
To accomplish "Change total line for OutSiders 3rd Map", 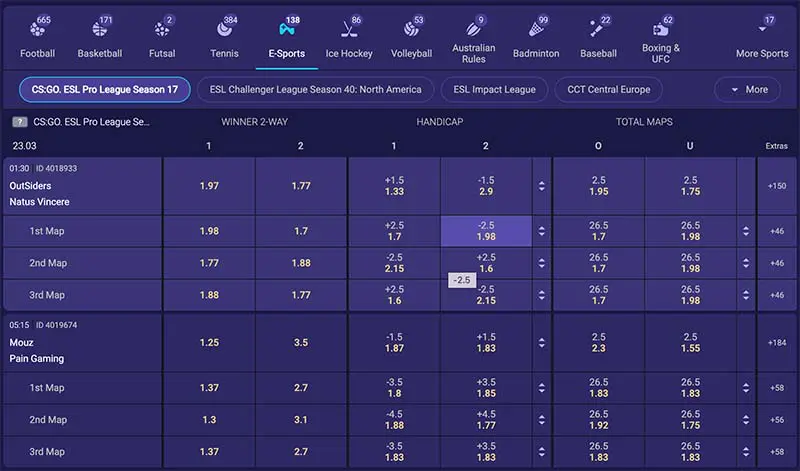I will click(x=746, y=295).
